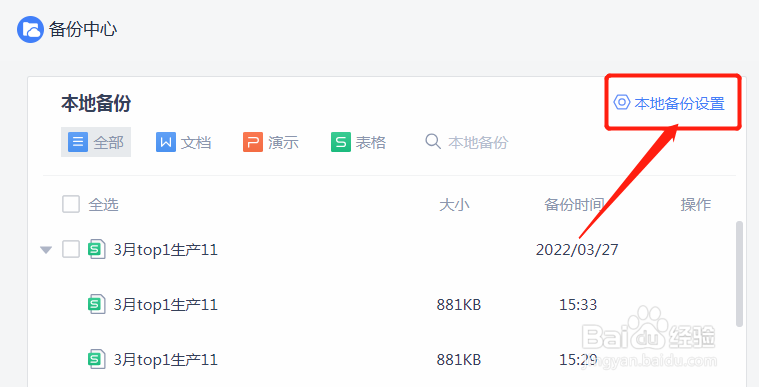The height and width of the screenshot is (387, 759).
Task: Click the green S spreadsheet filter icon
Action: tap(341, 142)
